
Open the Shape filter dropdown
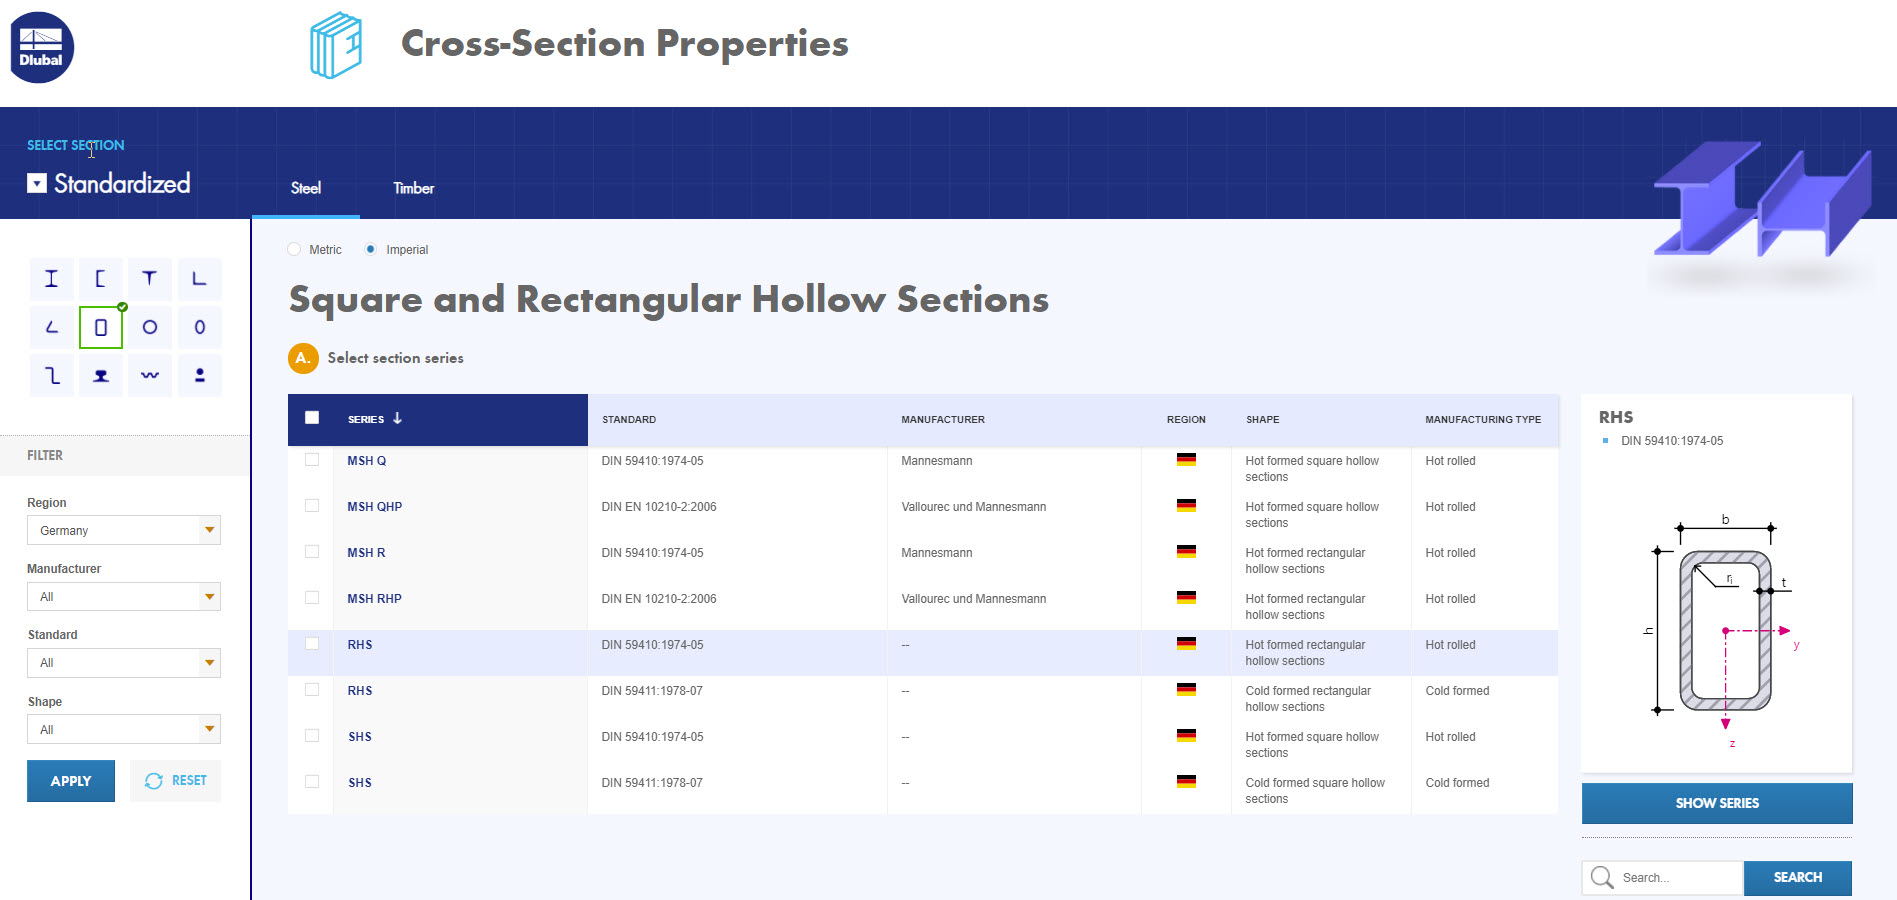[x=123, y=730]
